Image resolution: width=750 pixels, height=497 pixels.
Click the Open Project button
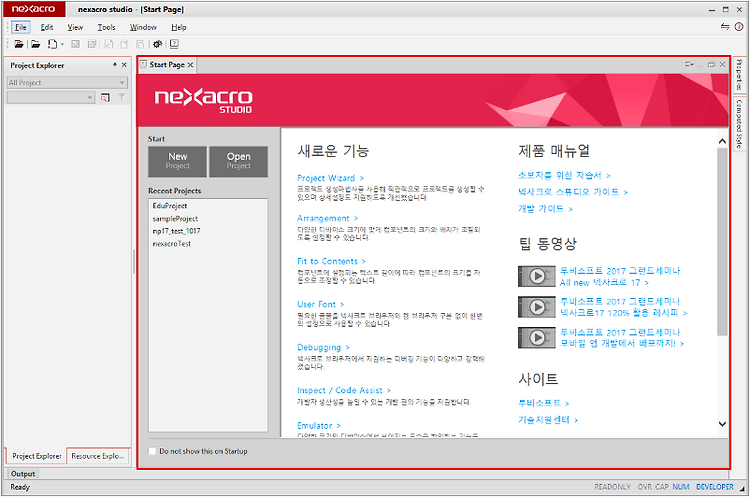coord(238,162)
